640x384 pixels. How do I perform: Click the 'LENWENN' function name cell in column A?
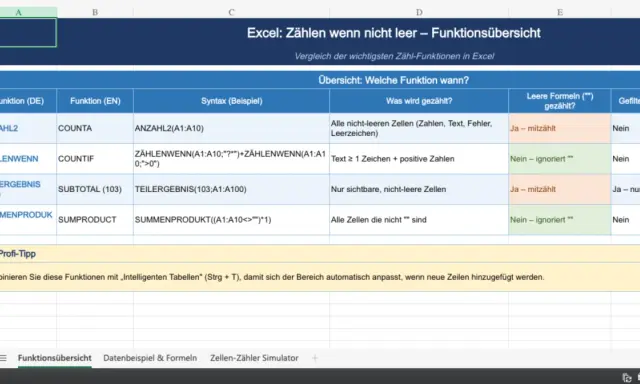pos(28,159)
